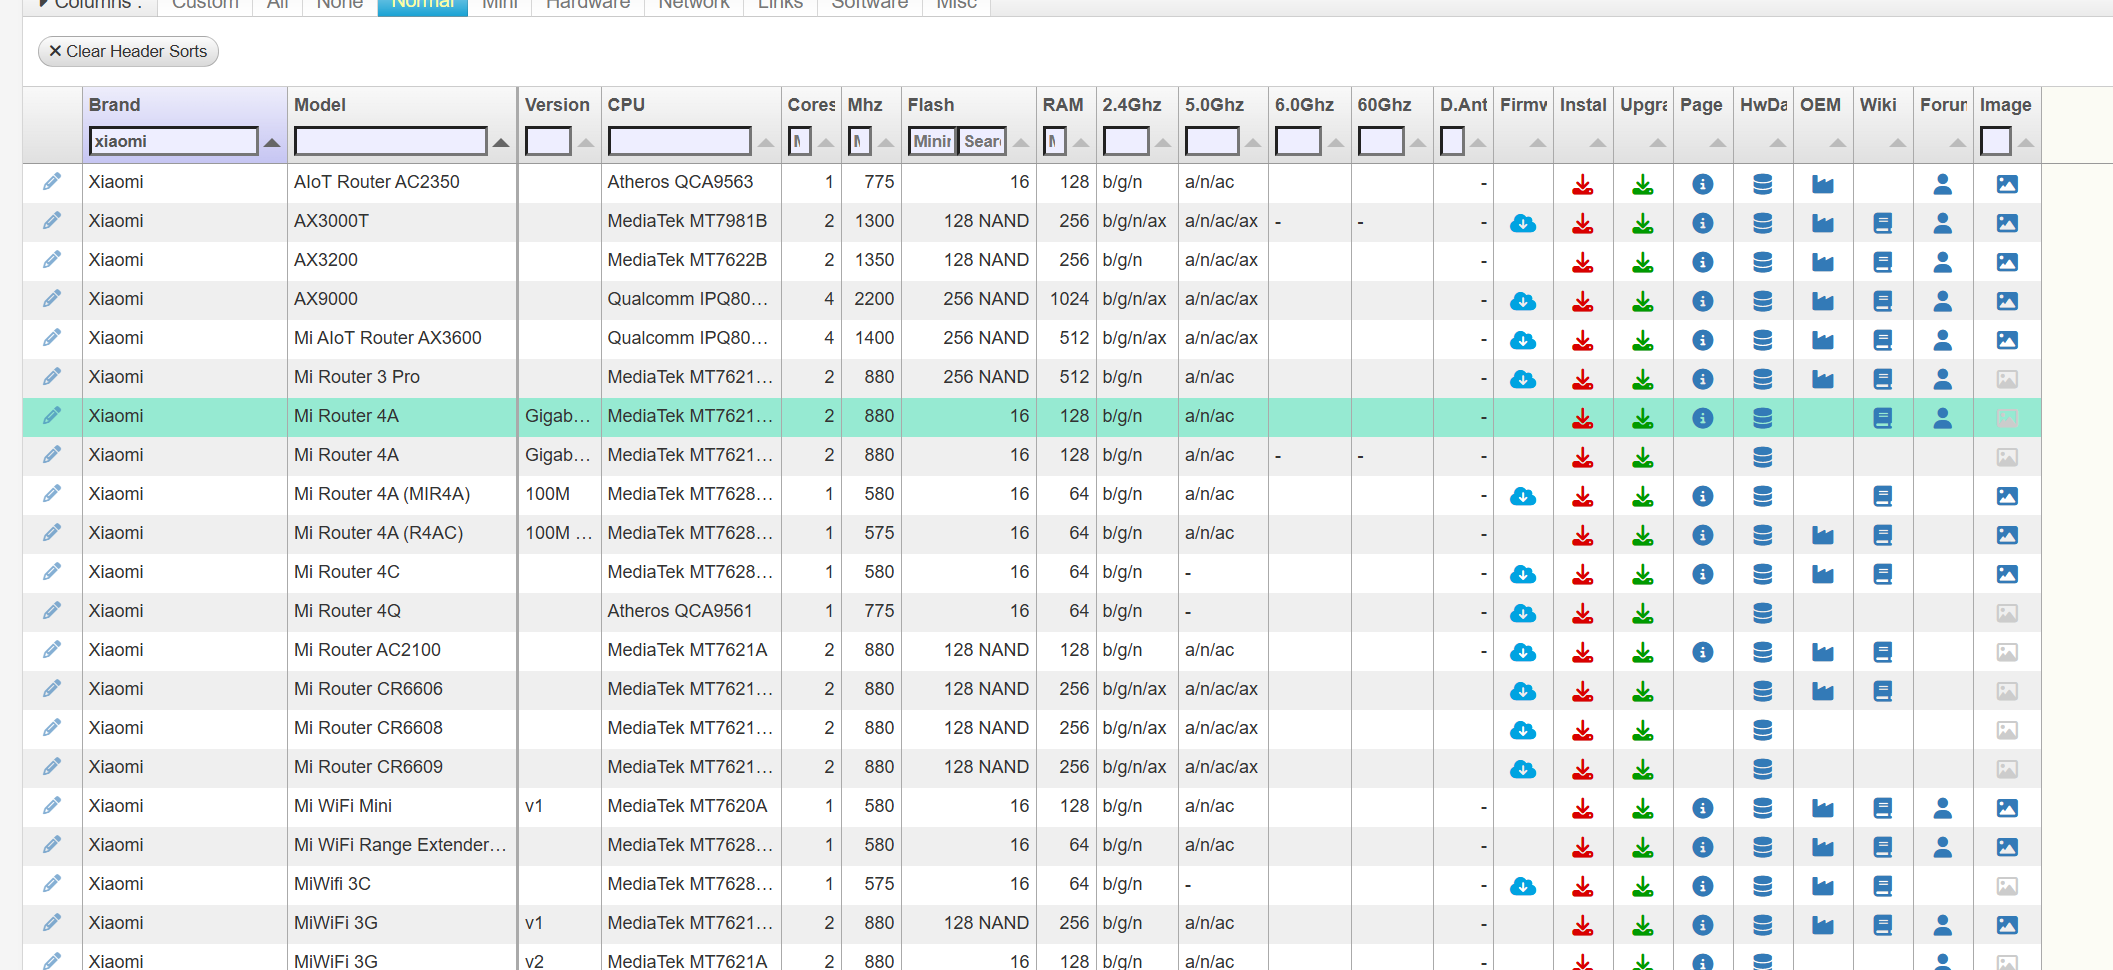Open device page info icon for AX3000T
This screenshot has width=2113, height=970.
coord(1703,223)
